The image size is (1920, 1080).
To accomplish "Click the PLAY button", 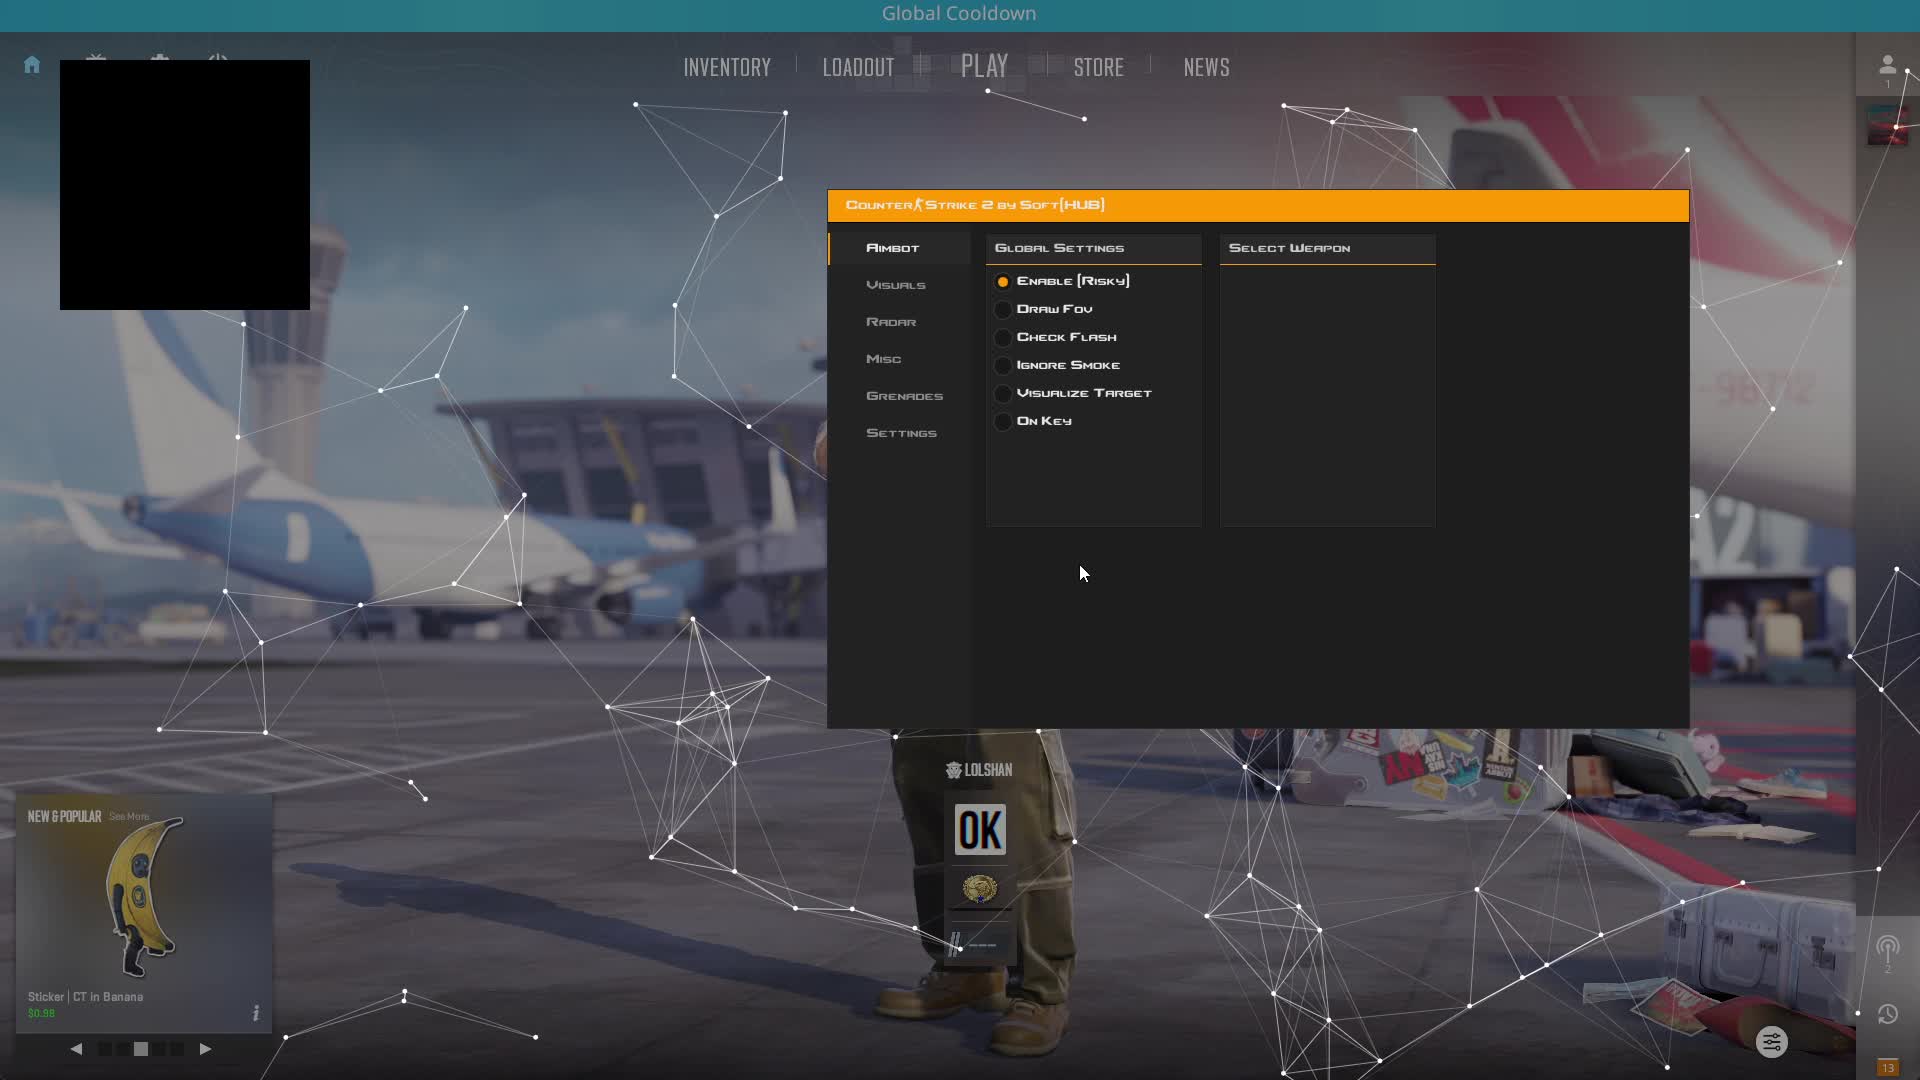I will [984, 66].
